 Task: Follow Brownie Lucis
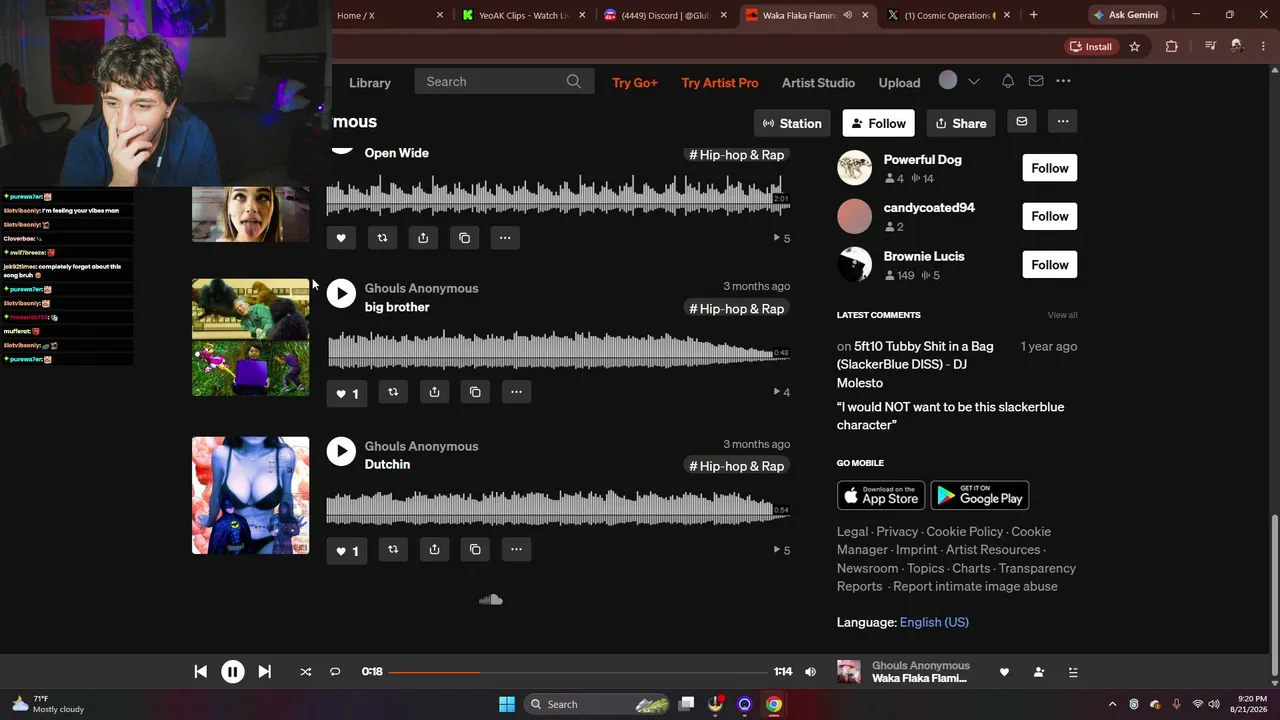click(1050, 265)
